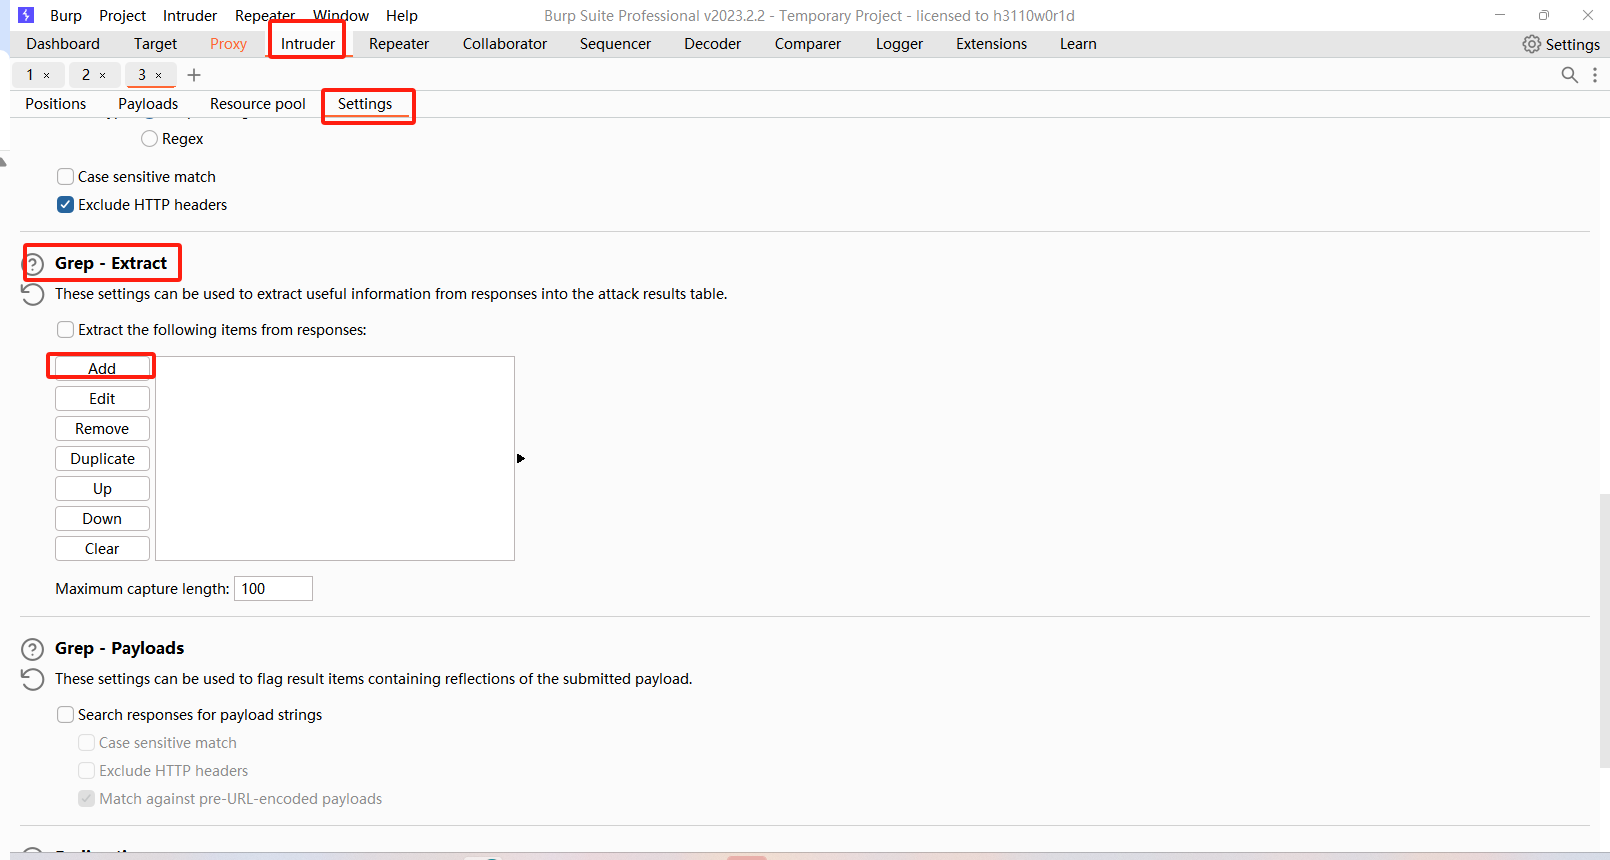
Task: Click the Burp Suite logo icon
Action: pyautogui.click(x=26, y=15)
